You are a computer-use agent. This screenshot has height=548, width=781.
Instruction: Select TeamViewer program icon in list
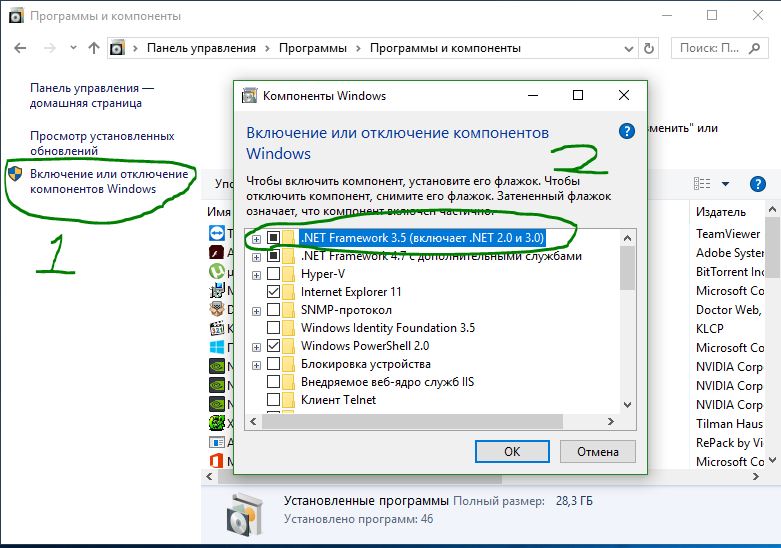point(217,233)
